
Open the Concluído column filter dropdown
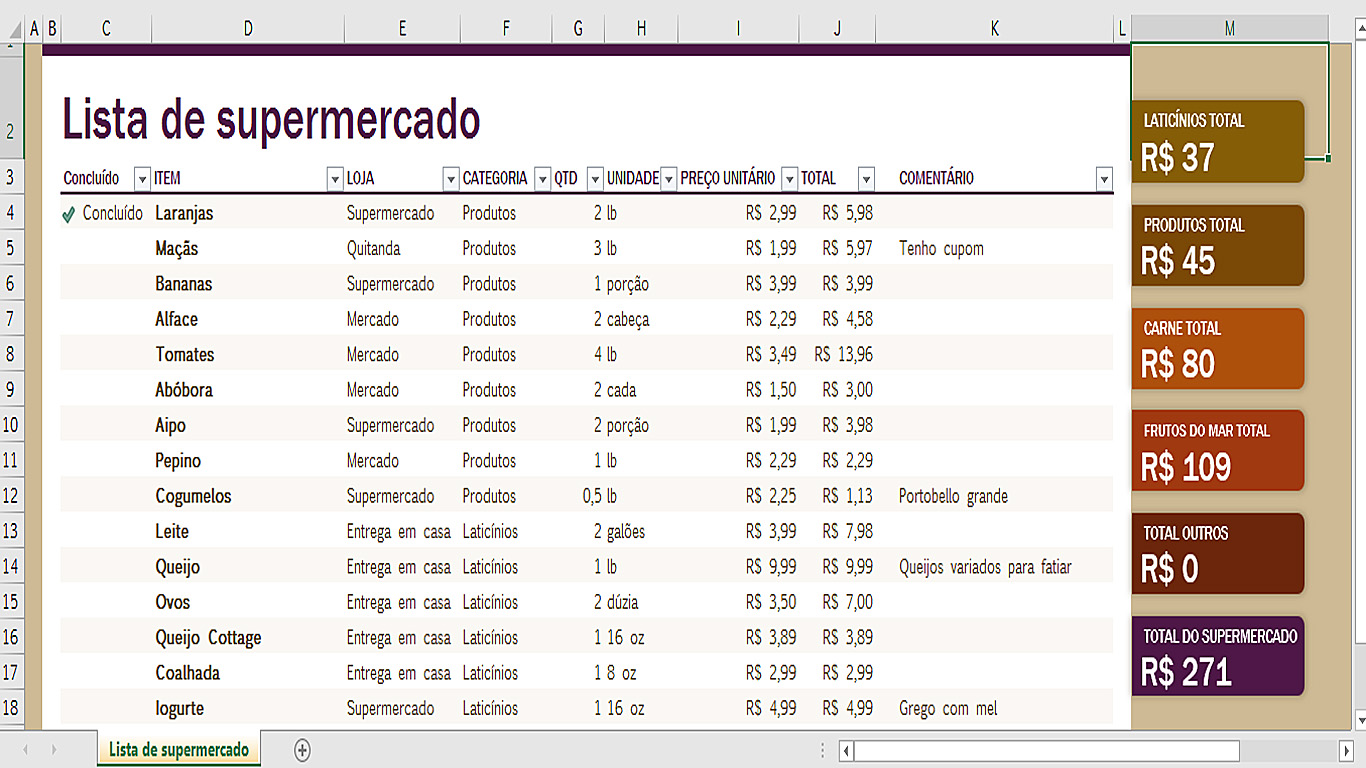(x=142, y=179)
